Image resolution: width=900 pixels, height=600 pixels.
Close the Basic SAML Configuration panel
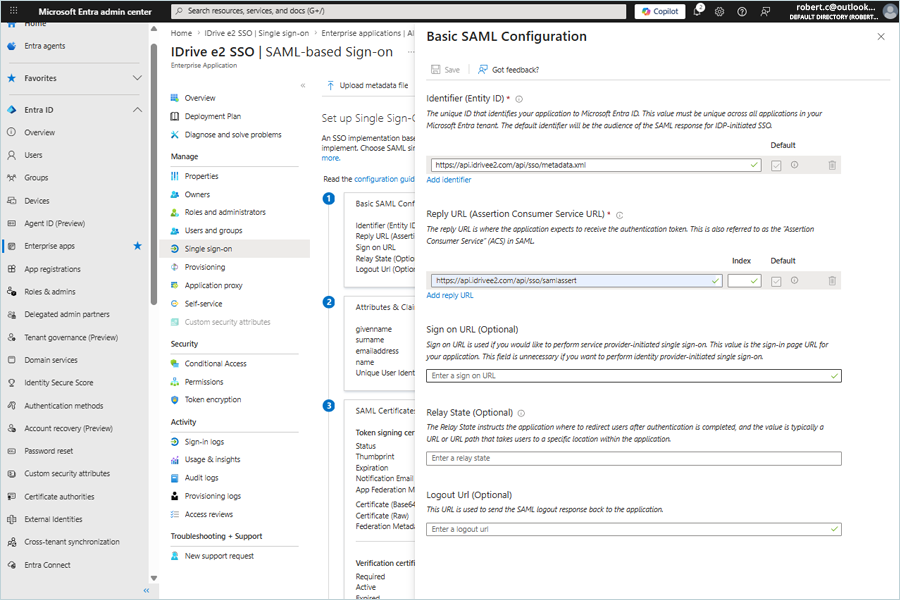click(x=881, y=37)
